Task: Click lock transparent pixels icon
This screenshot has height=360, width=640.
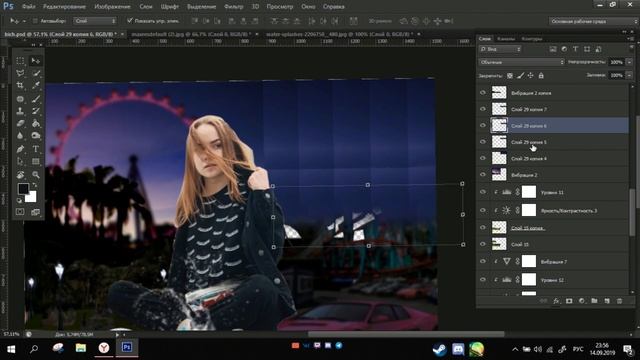Action: [x=510, y=76]
